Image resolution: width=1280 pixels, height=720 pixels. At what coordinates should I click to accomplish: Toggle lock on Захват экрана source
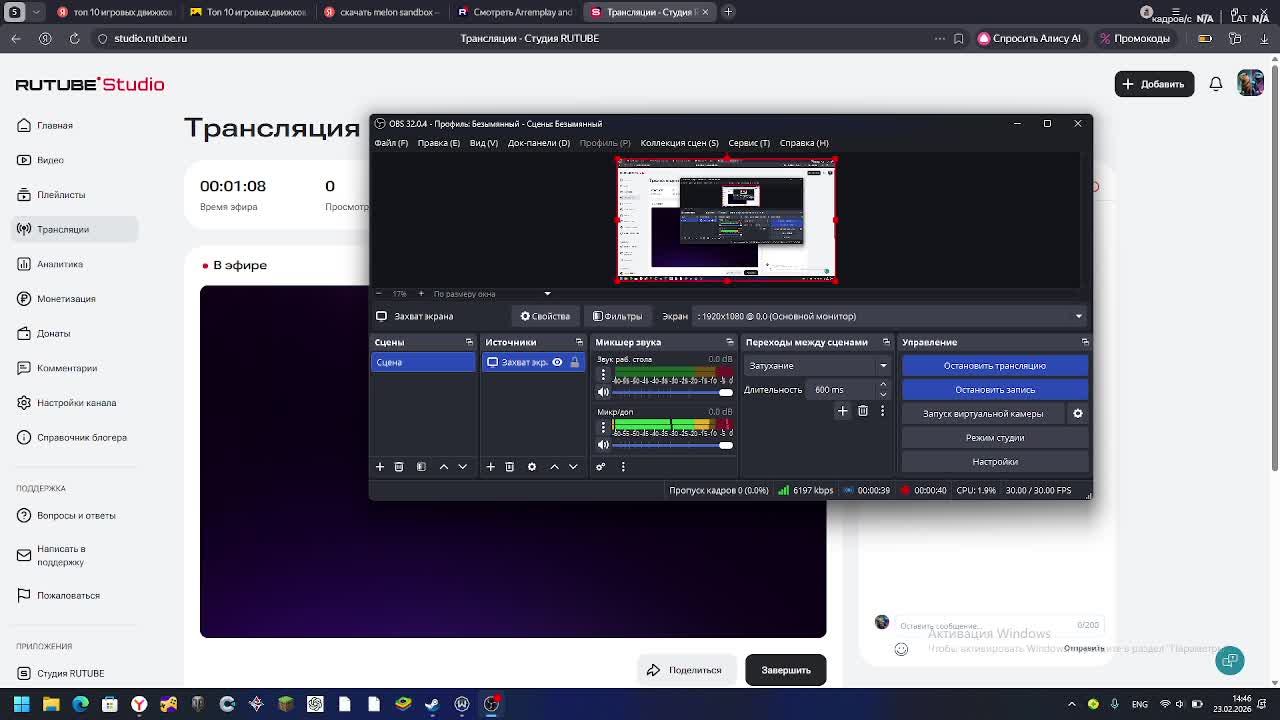coord(574,362)
